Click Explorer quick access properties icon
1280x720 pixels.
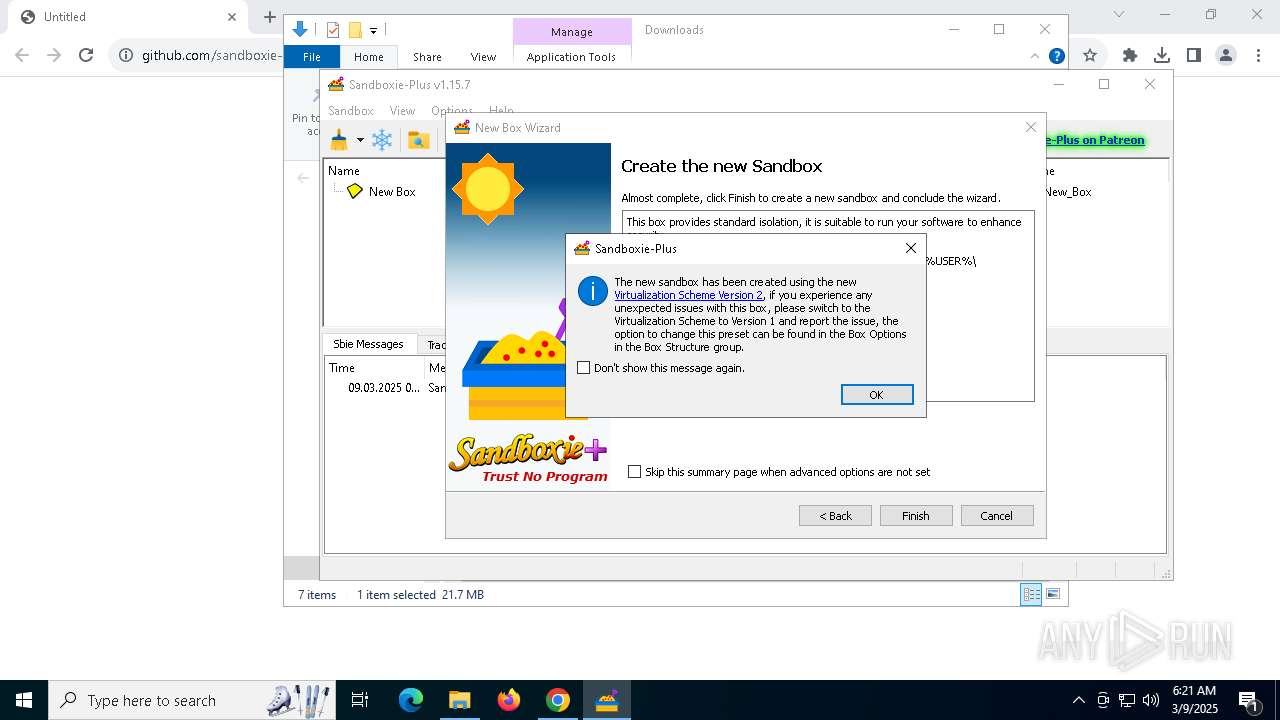tap(333, 30)
